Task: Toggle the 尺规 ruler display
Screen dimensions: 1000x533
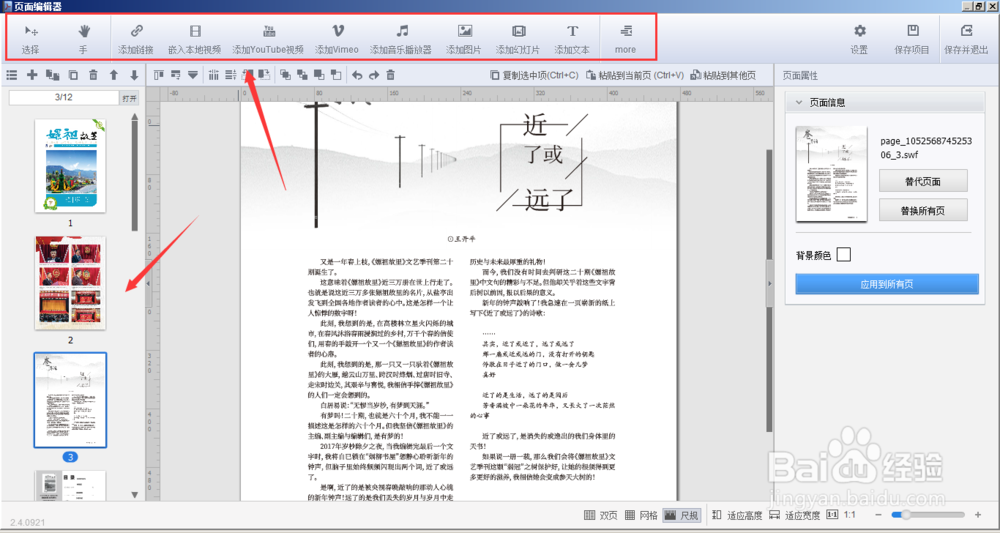Action: pyautogui.click(x=682, y=515)
